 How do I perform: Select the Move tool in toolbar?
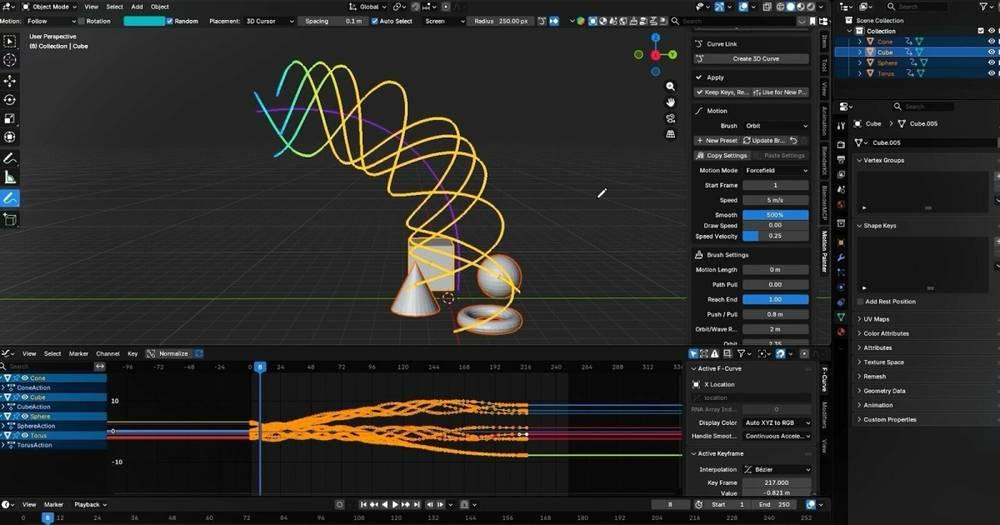click(x=10, y=81)
